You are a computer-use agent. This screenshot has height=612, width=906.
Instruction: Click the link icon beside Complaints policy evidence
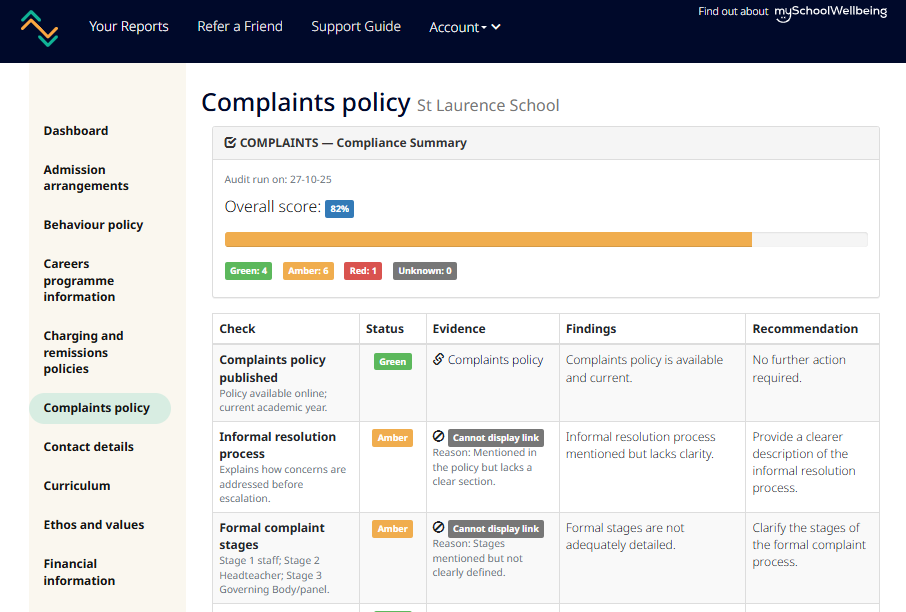point(438,360)
